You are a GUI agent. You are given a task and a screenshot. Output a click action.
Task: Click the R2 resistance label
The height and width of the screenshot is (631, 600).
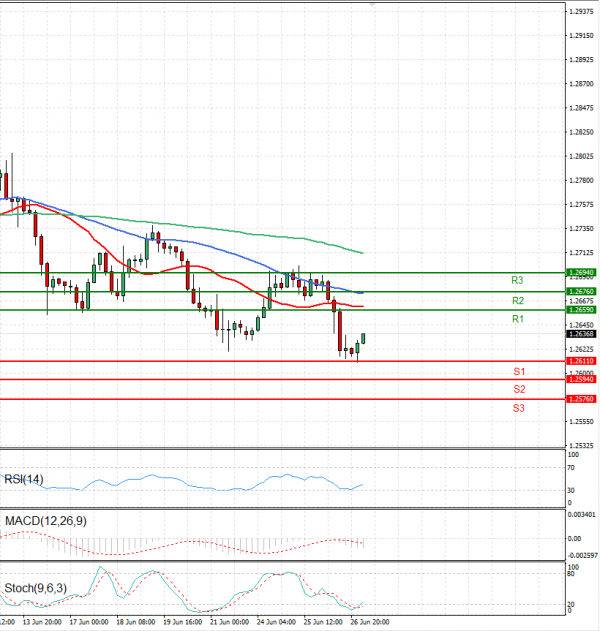tap(518, 301)
